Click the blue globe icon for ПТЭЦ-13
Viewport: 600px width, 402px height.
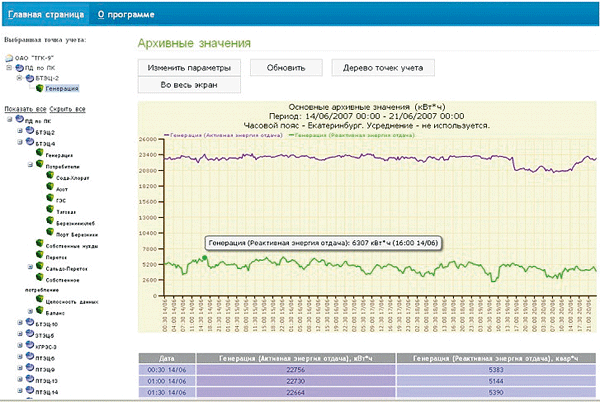[x=30, y=379]
